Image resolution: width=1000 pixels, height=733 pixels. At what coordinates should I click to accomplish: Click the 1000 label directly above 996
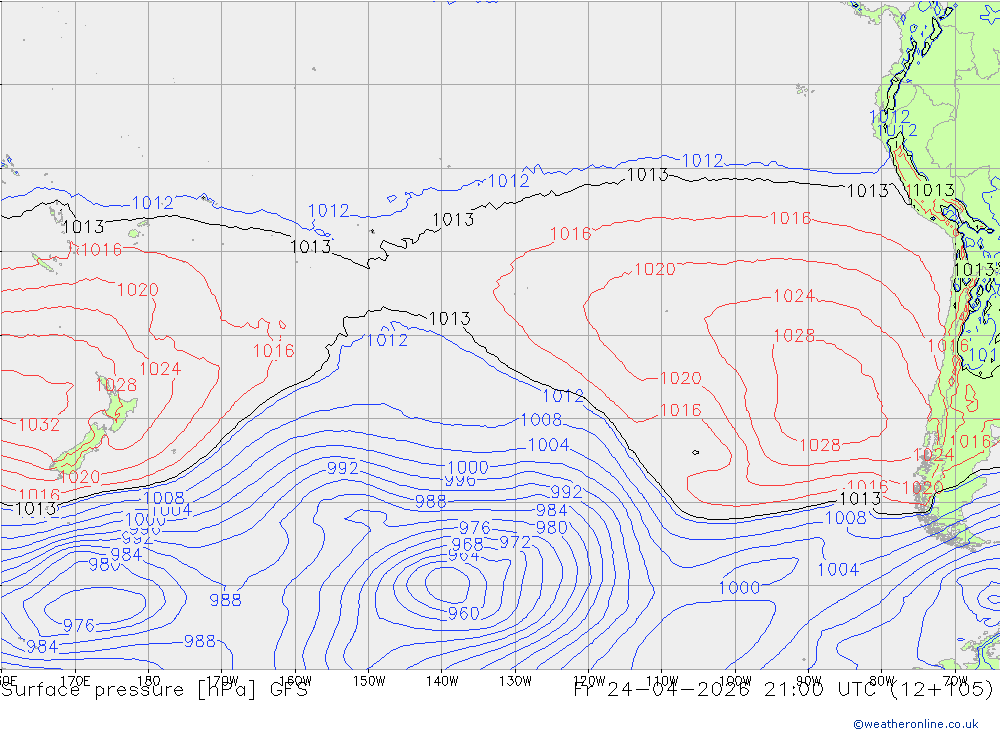point(468,468)
